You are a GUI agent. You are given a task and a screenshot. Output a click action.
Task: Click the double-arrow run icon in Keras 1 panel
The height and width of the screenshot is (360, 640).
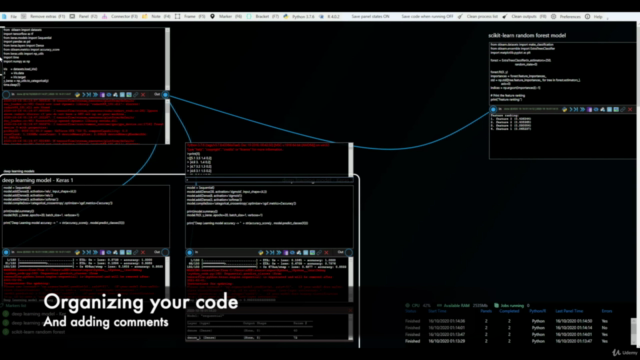click(95, 252)
